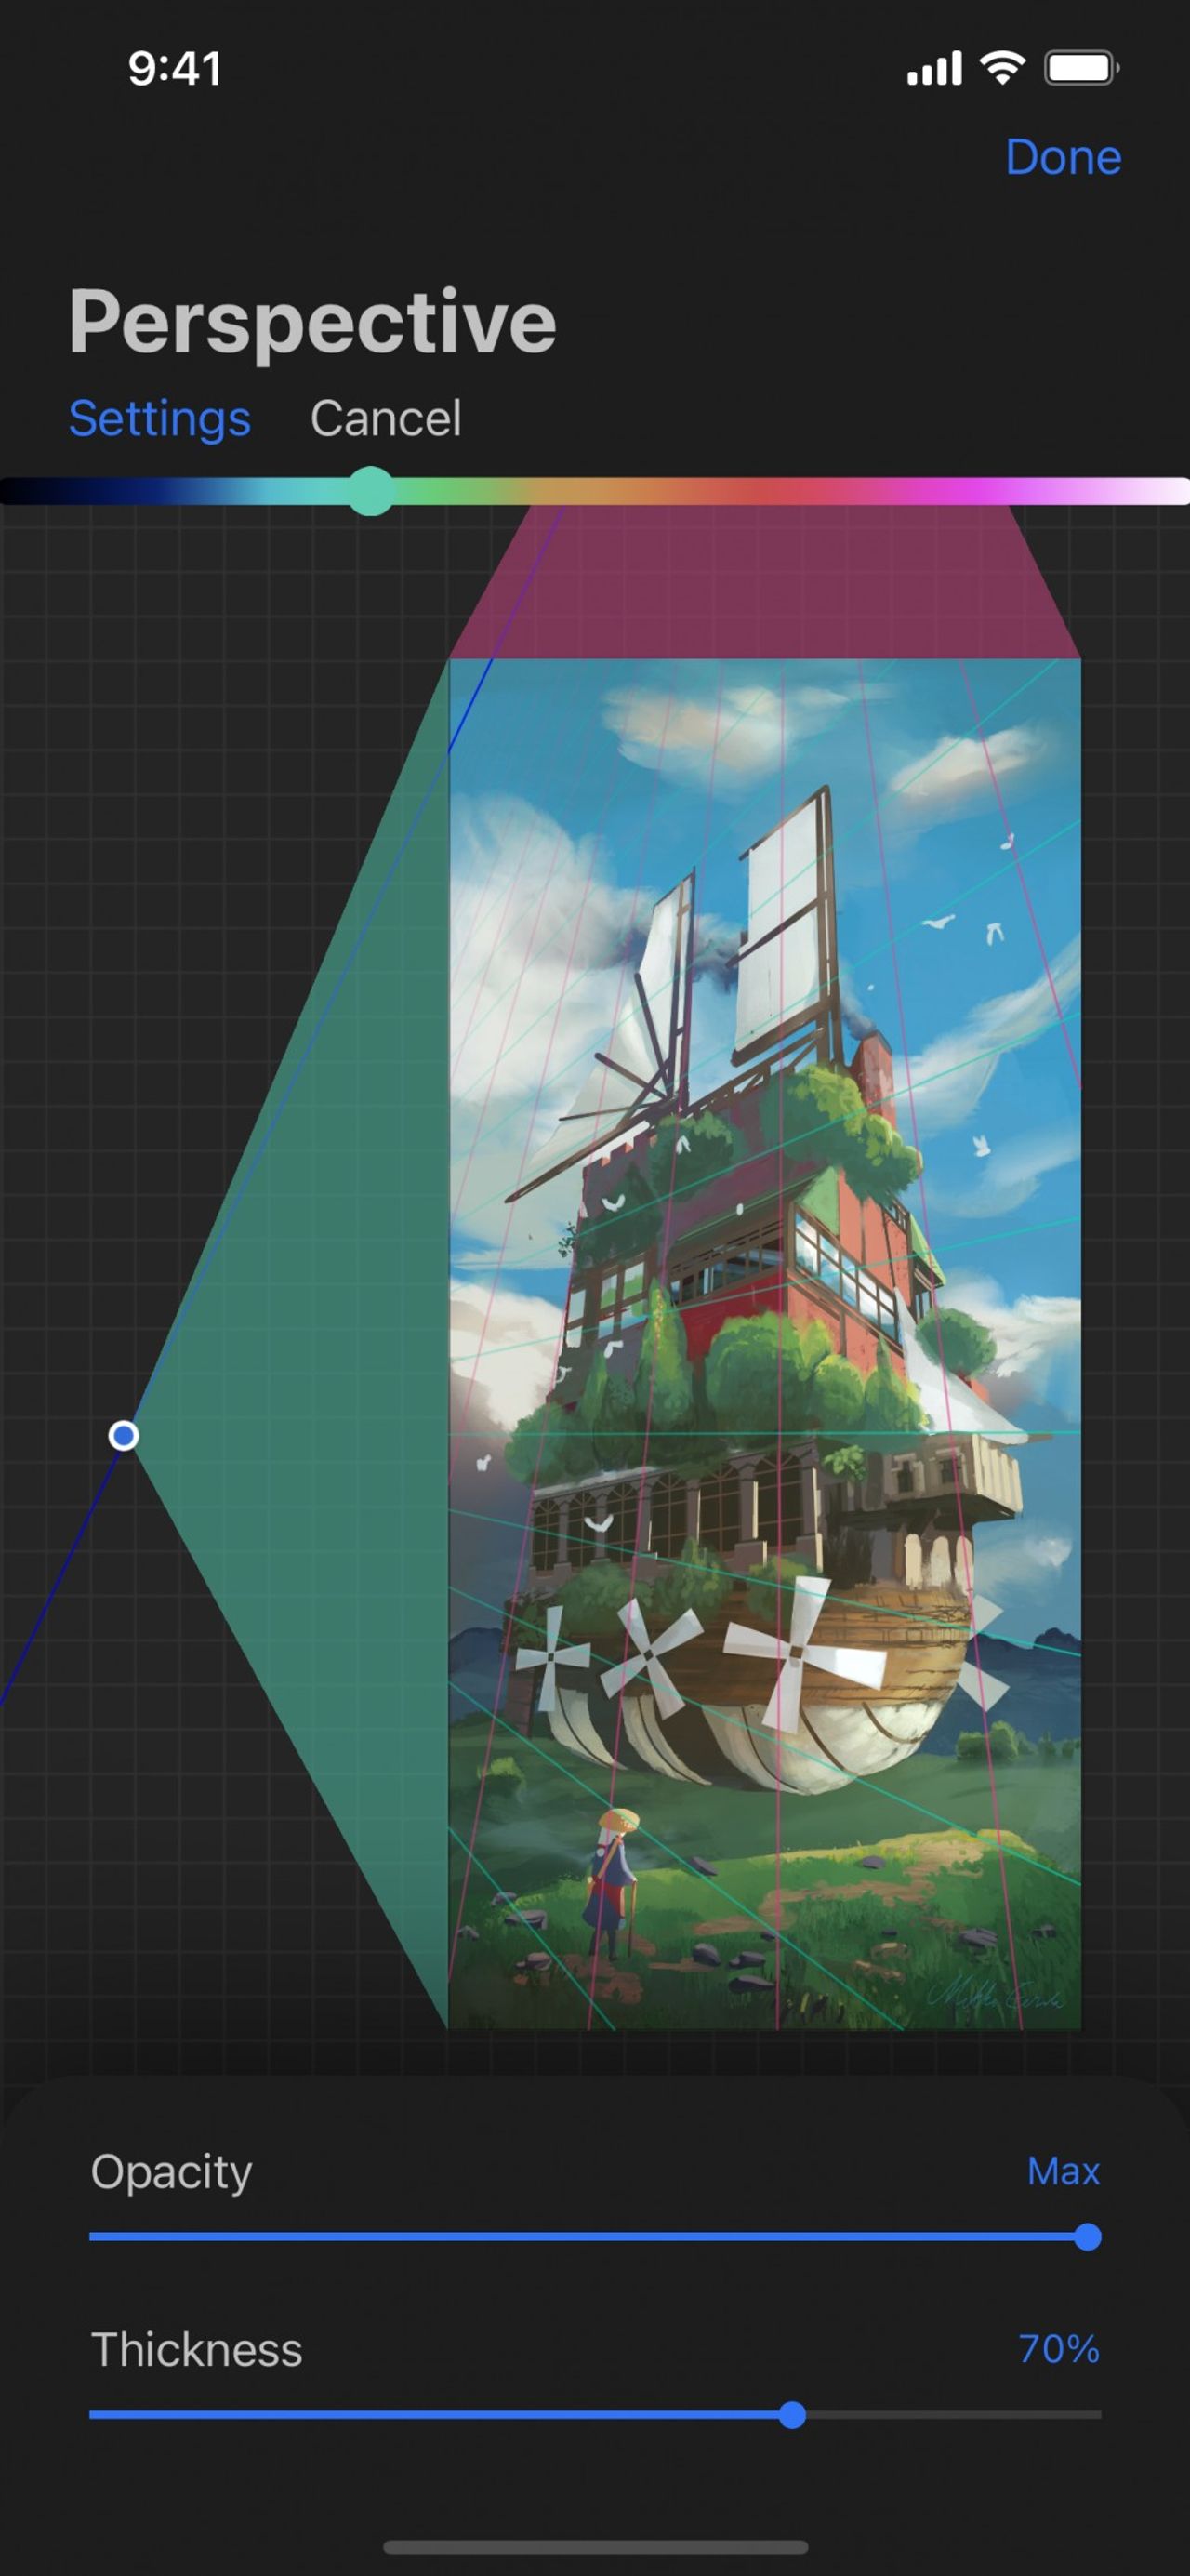Image resolution: width=1190 pixels, height=2576 pixels.
Task: Tap Done to finish perspective guide
Action: tap(1062, 157)
